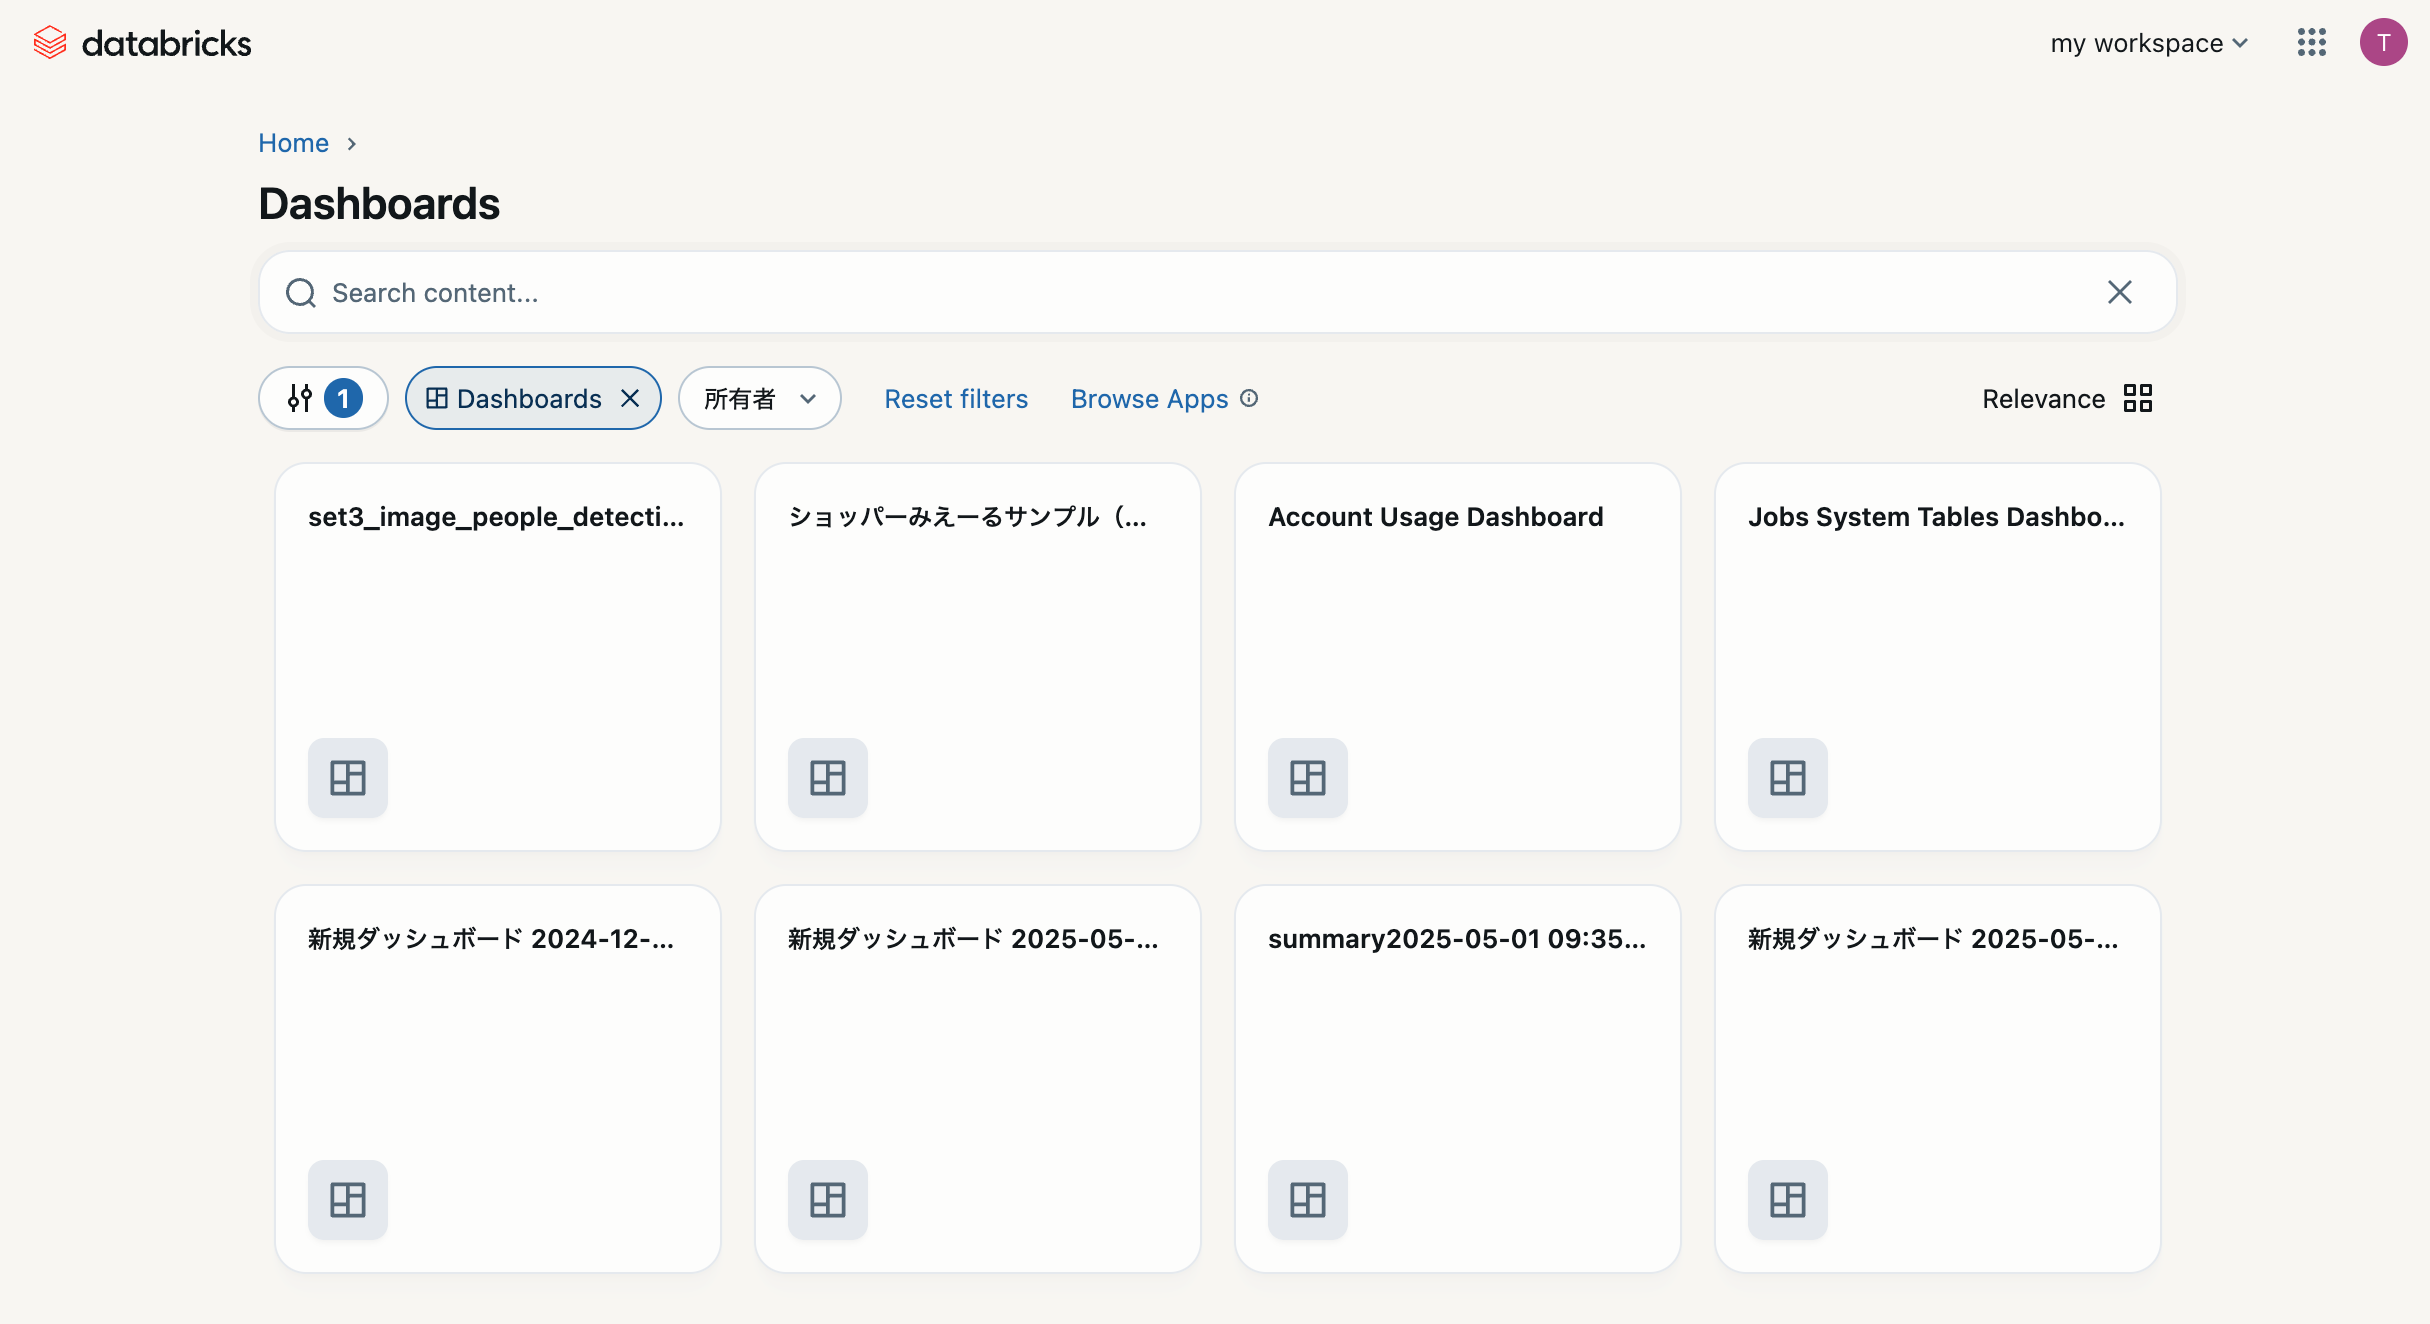Clear search with the X icon
The height and width of the screenshot is (1324, 2430).
pyautogui.click(x=2119, y=292)
